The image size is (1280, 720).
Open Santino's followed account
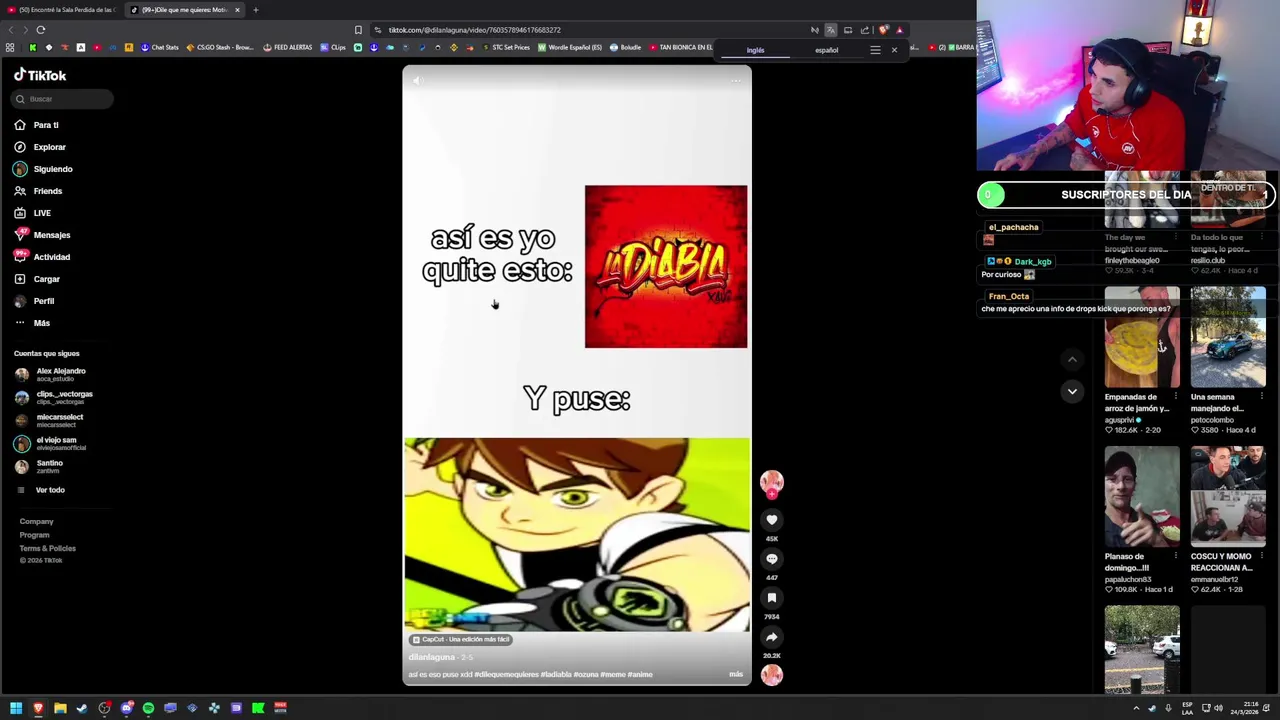point(40,466)
